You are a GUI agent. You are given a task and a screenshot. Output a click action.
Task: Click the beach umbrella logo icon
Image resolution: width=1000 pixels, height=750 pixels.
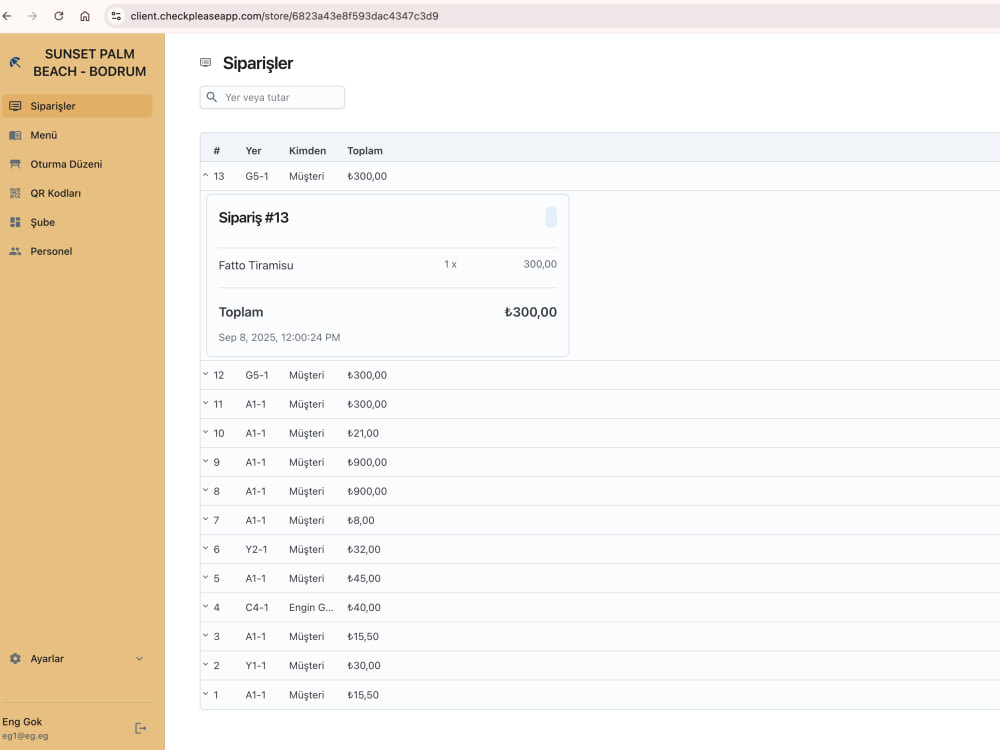pyautogui.click(x=15, y=62)
